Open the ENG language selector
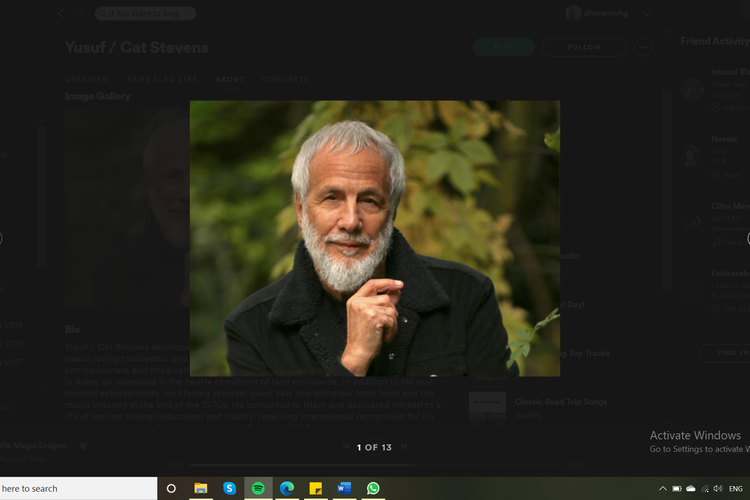This screenshot has height=500, width=750. point(735,488)
